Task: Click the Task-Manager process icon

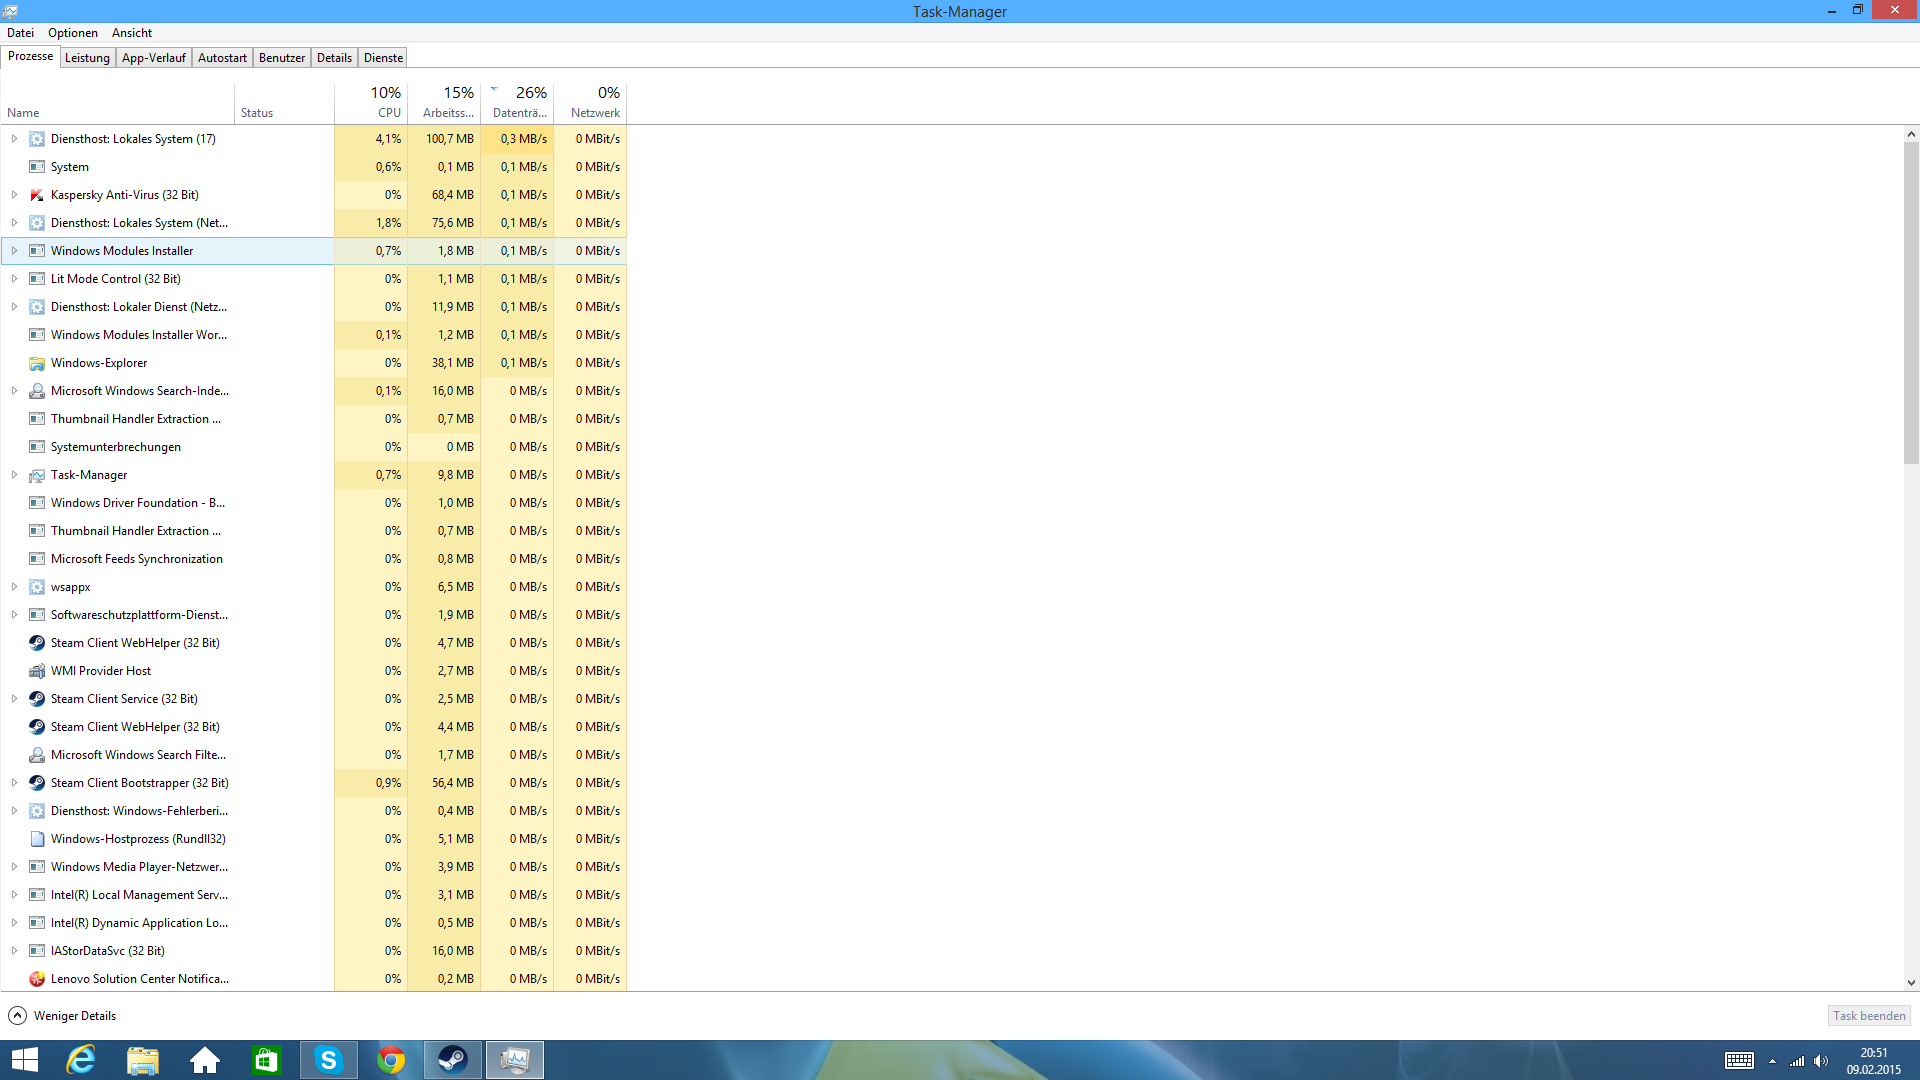Action: pos(37,475)
